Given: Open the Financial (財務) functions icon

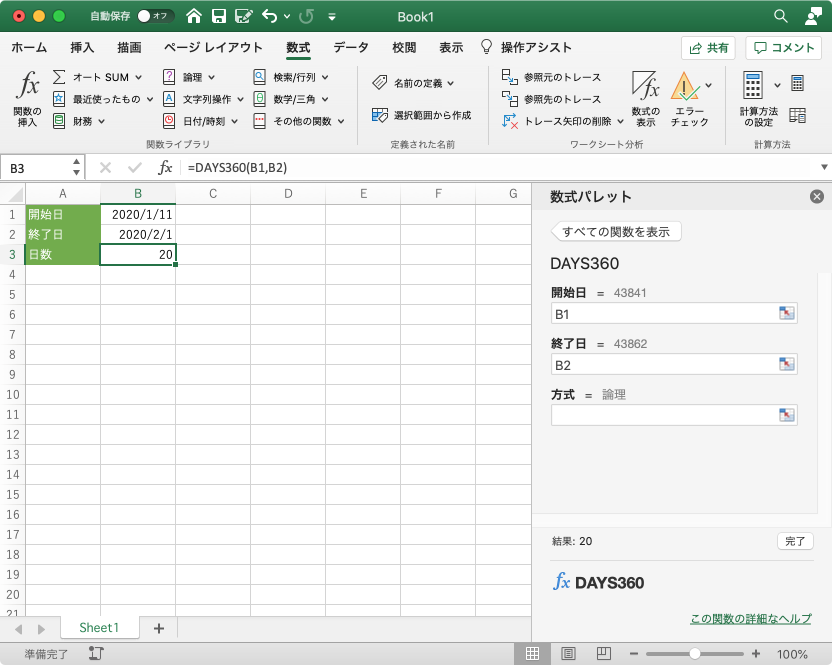Looking at the screenshot, I should pos(59,121).
